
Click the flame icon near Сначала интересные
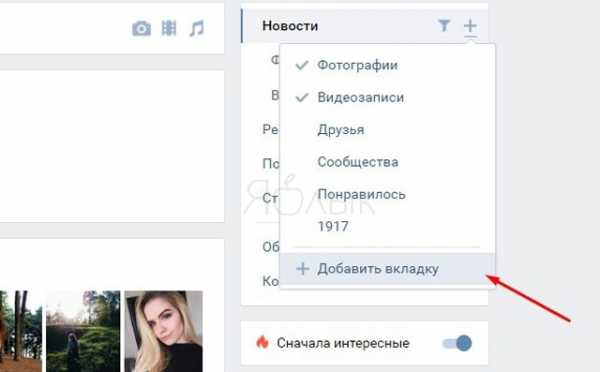click(x=262, y=342)
